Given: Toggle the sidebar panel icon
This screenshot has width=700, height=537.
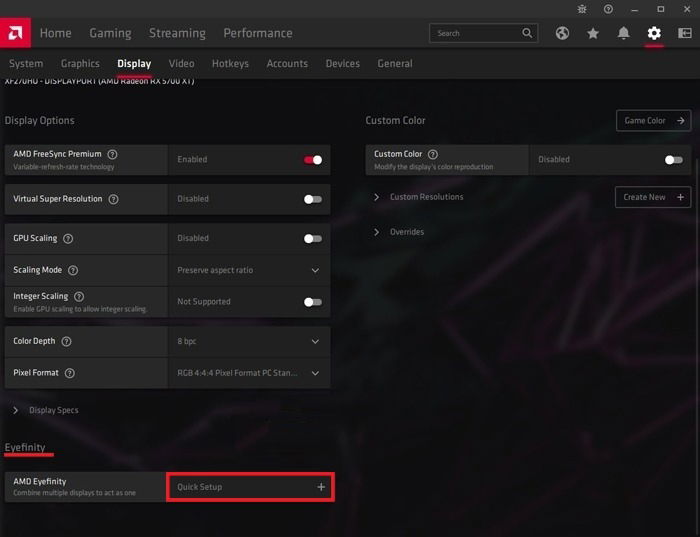Looking at the screenshot, I should click(685, 33).
